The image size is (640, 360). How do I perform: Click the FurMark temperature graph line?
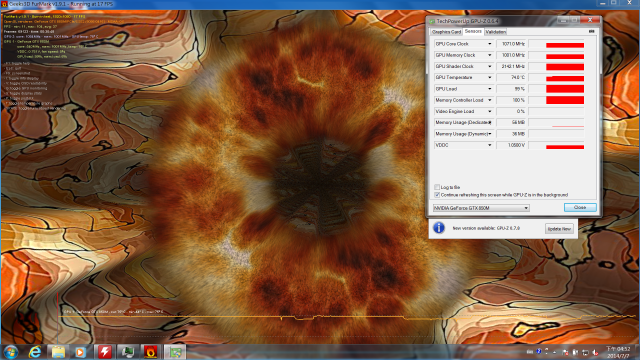pyautogui.click(x=346, y=317)
